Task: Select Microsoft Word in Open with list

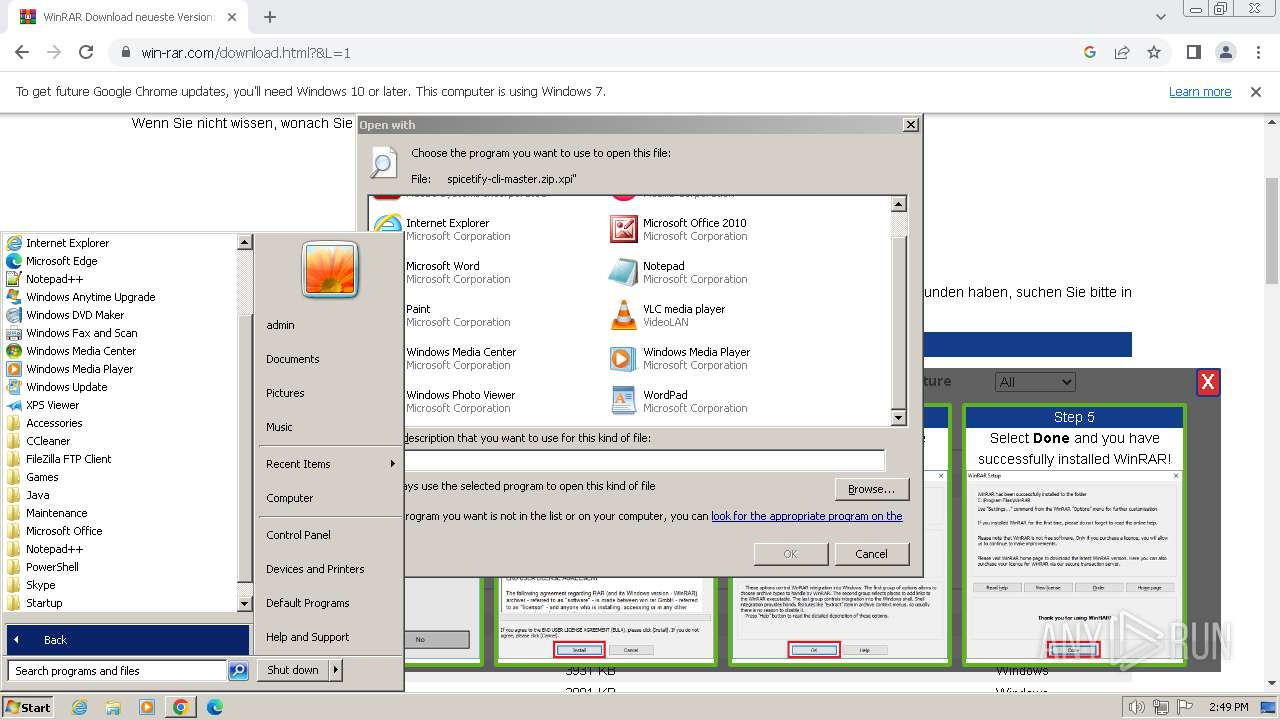Action: click(x=442, y=272)
